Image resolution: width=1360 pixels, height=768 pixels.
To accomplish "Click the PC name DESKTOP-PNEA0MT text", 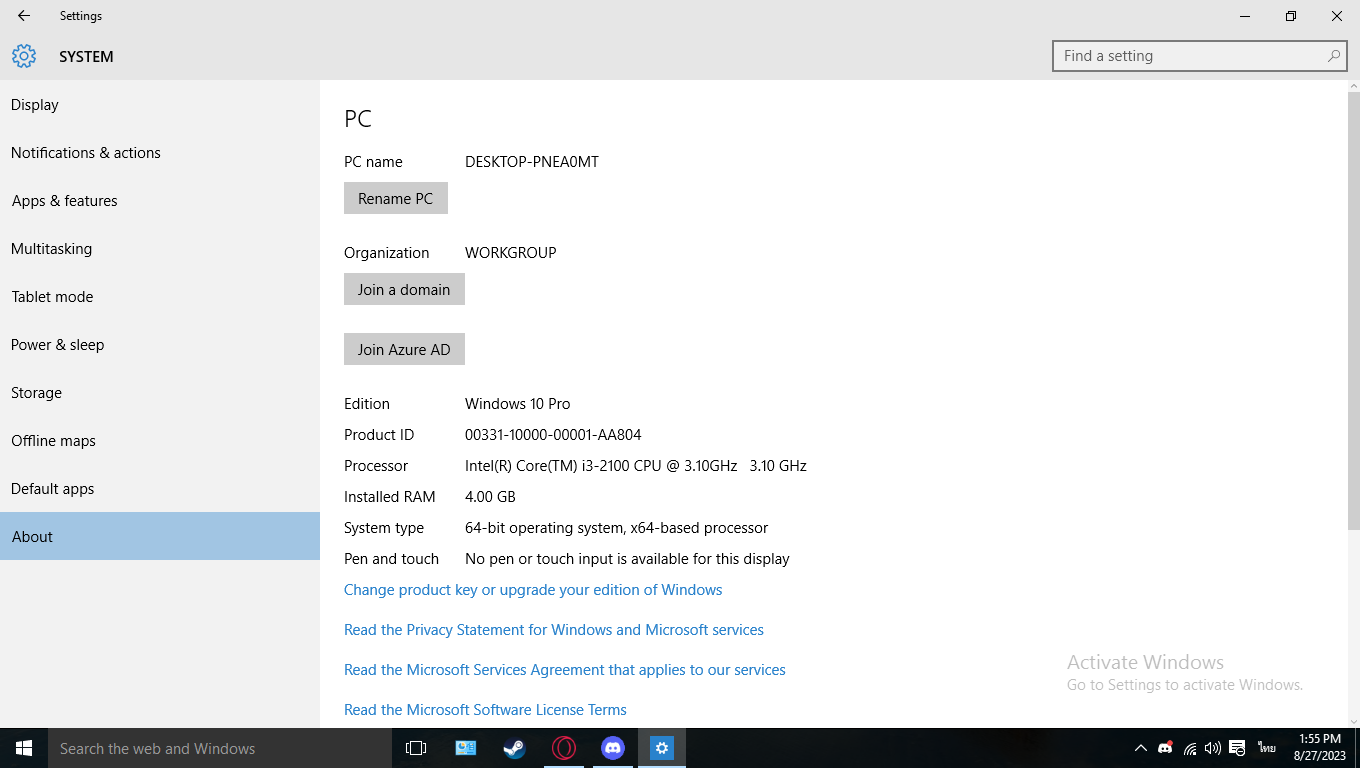I will 532,162.
